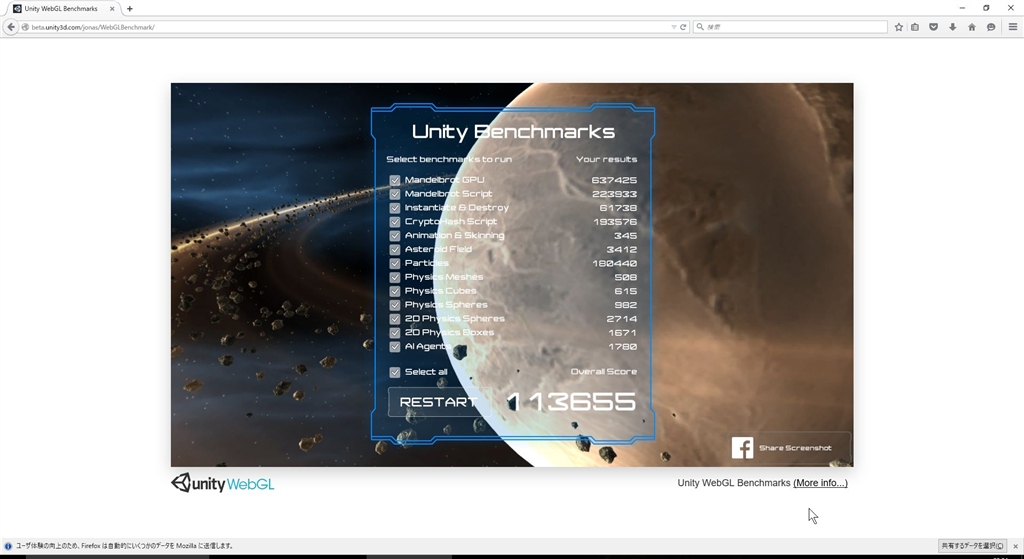Click the RESTART button
This screenshot has height=559, width=1024.
[439, 402]
